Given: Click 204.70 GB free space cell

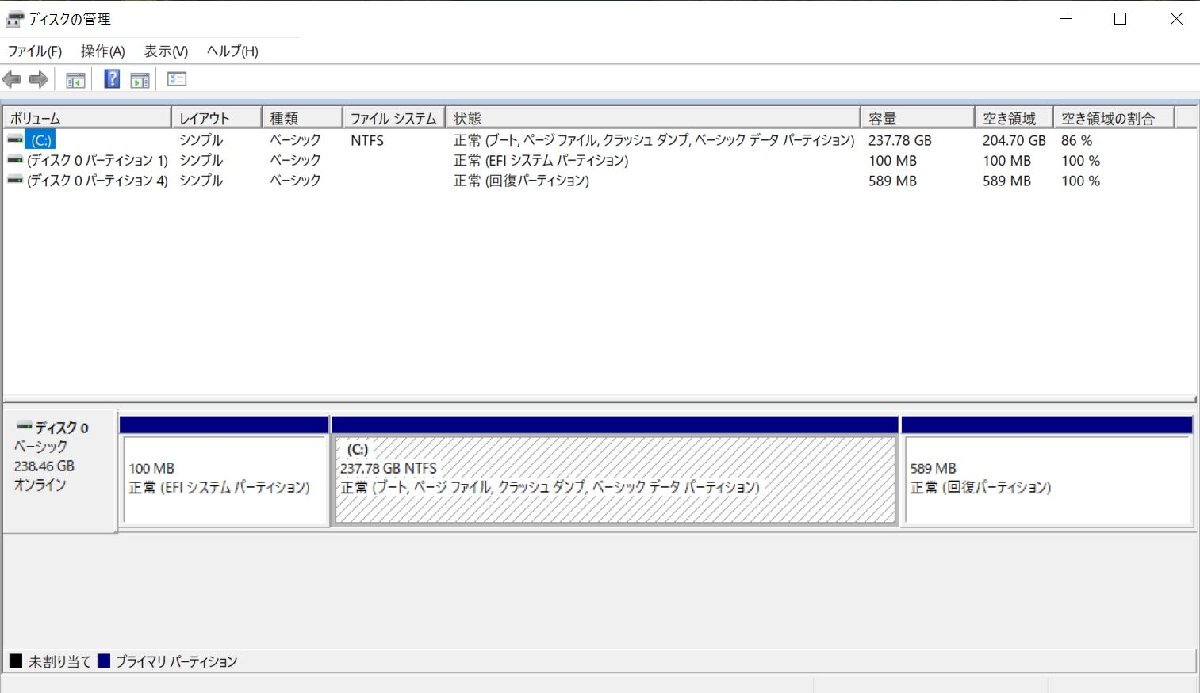Looking at the screenshot, I should pyautogui.click(x=1014, y=141).
